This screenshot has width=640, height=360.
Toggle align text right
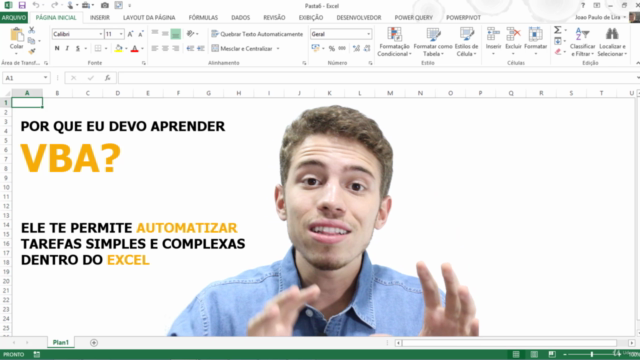pyautogui.click(x=176, y=49)
